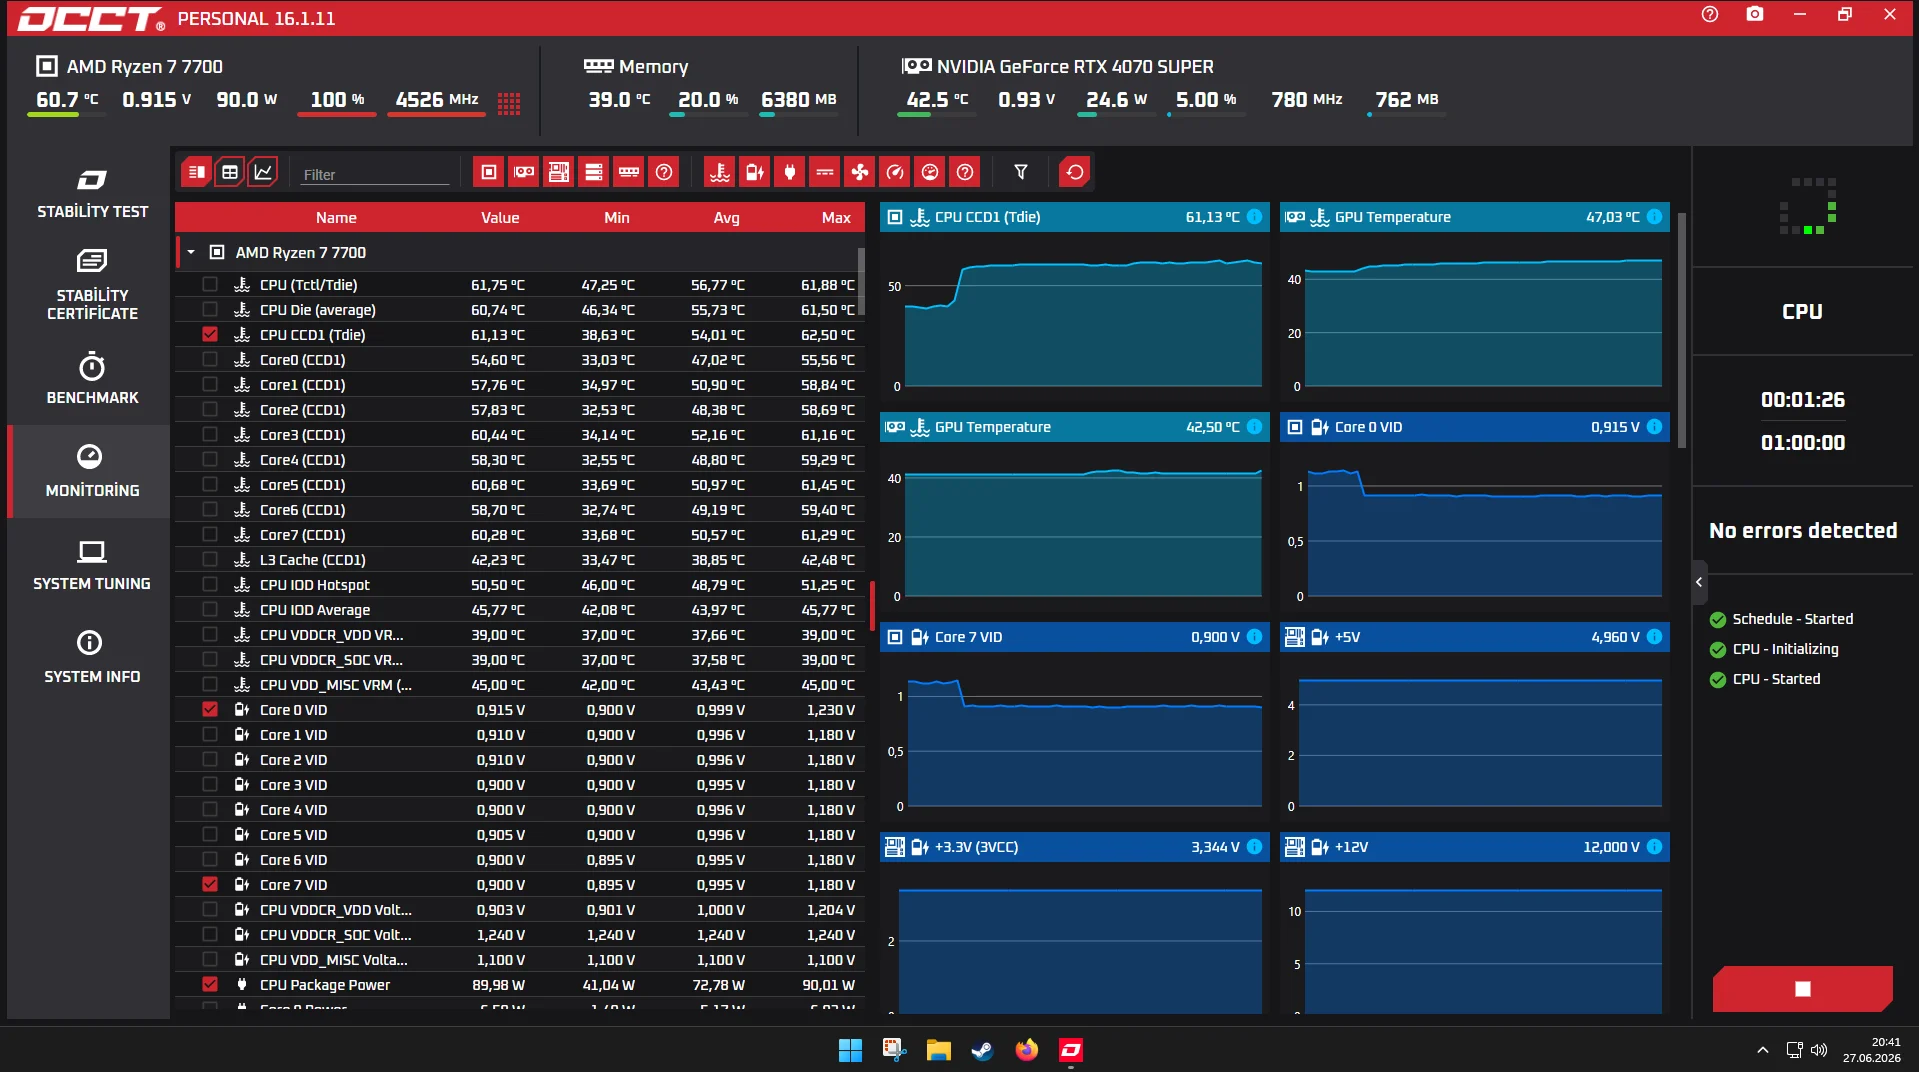Uncheck CPU Package Power checkbox
The height and width of the screenshot is (1072, 1919).
coord(210,984)
